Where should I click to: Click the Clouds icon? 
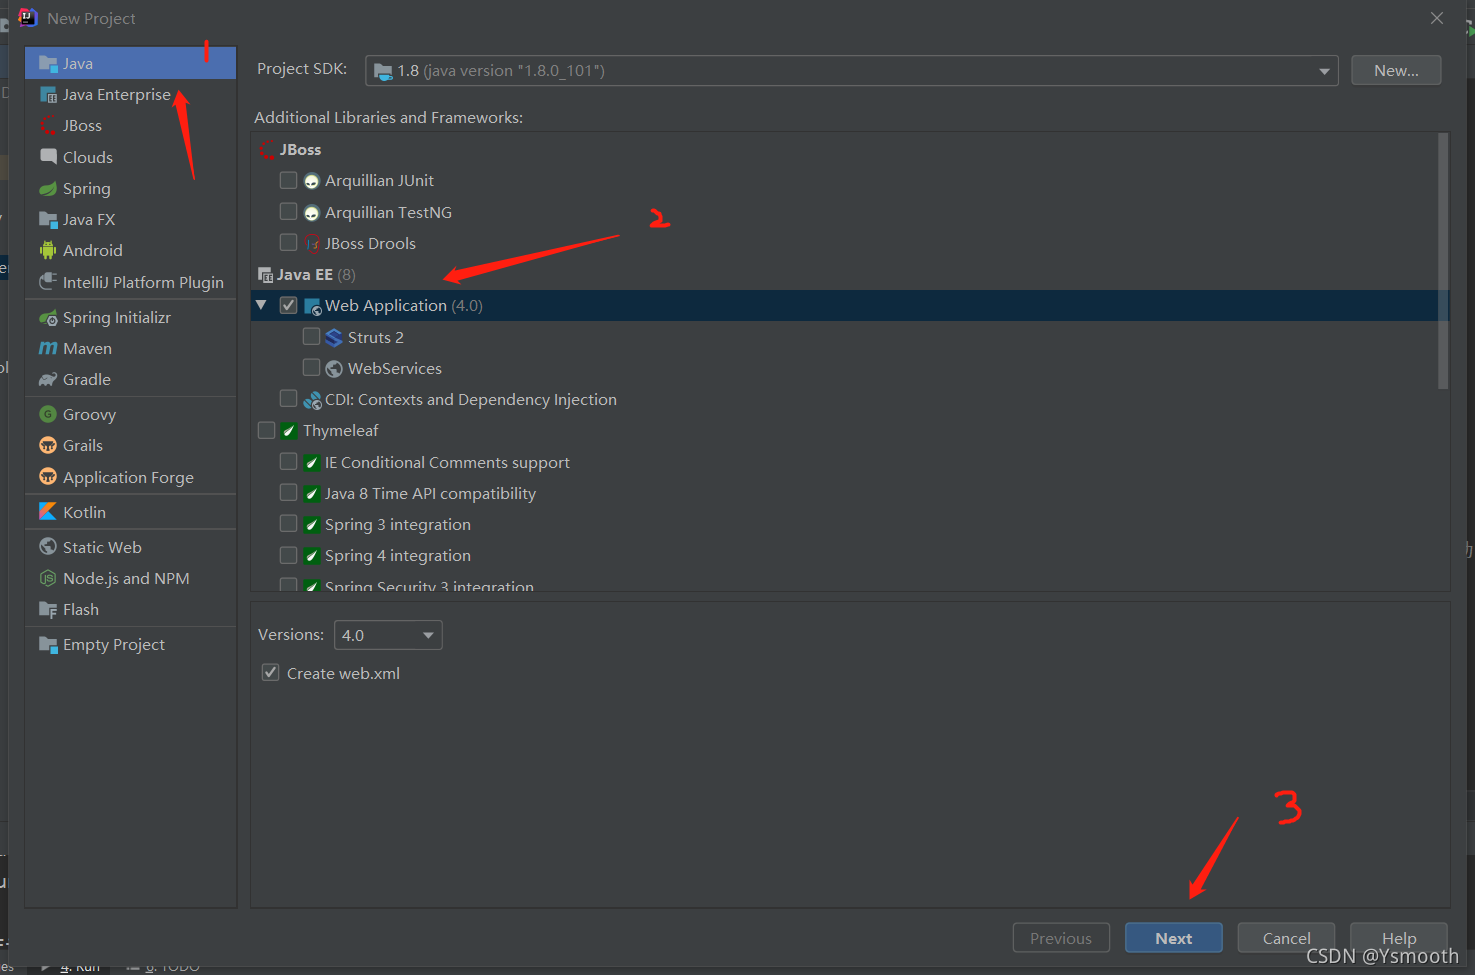click(x=48, y=157)
